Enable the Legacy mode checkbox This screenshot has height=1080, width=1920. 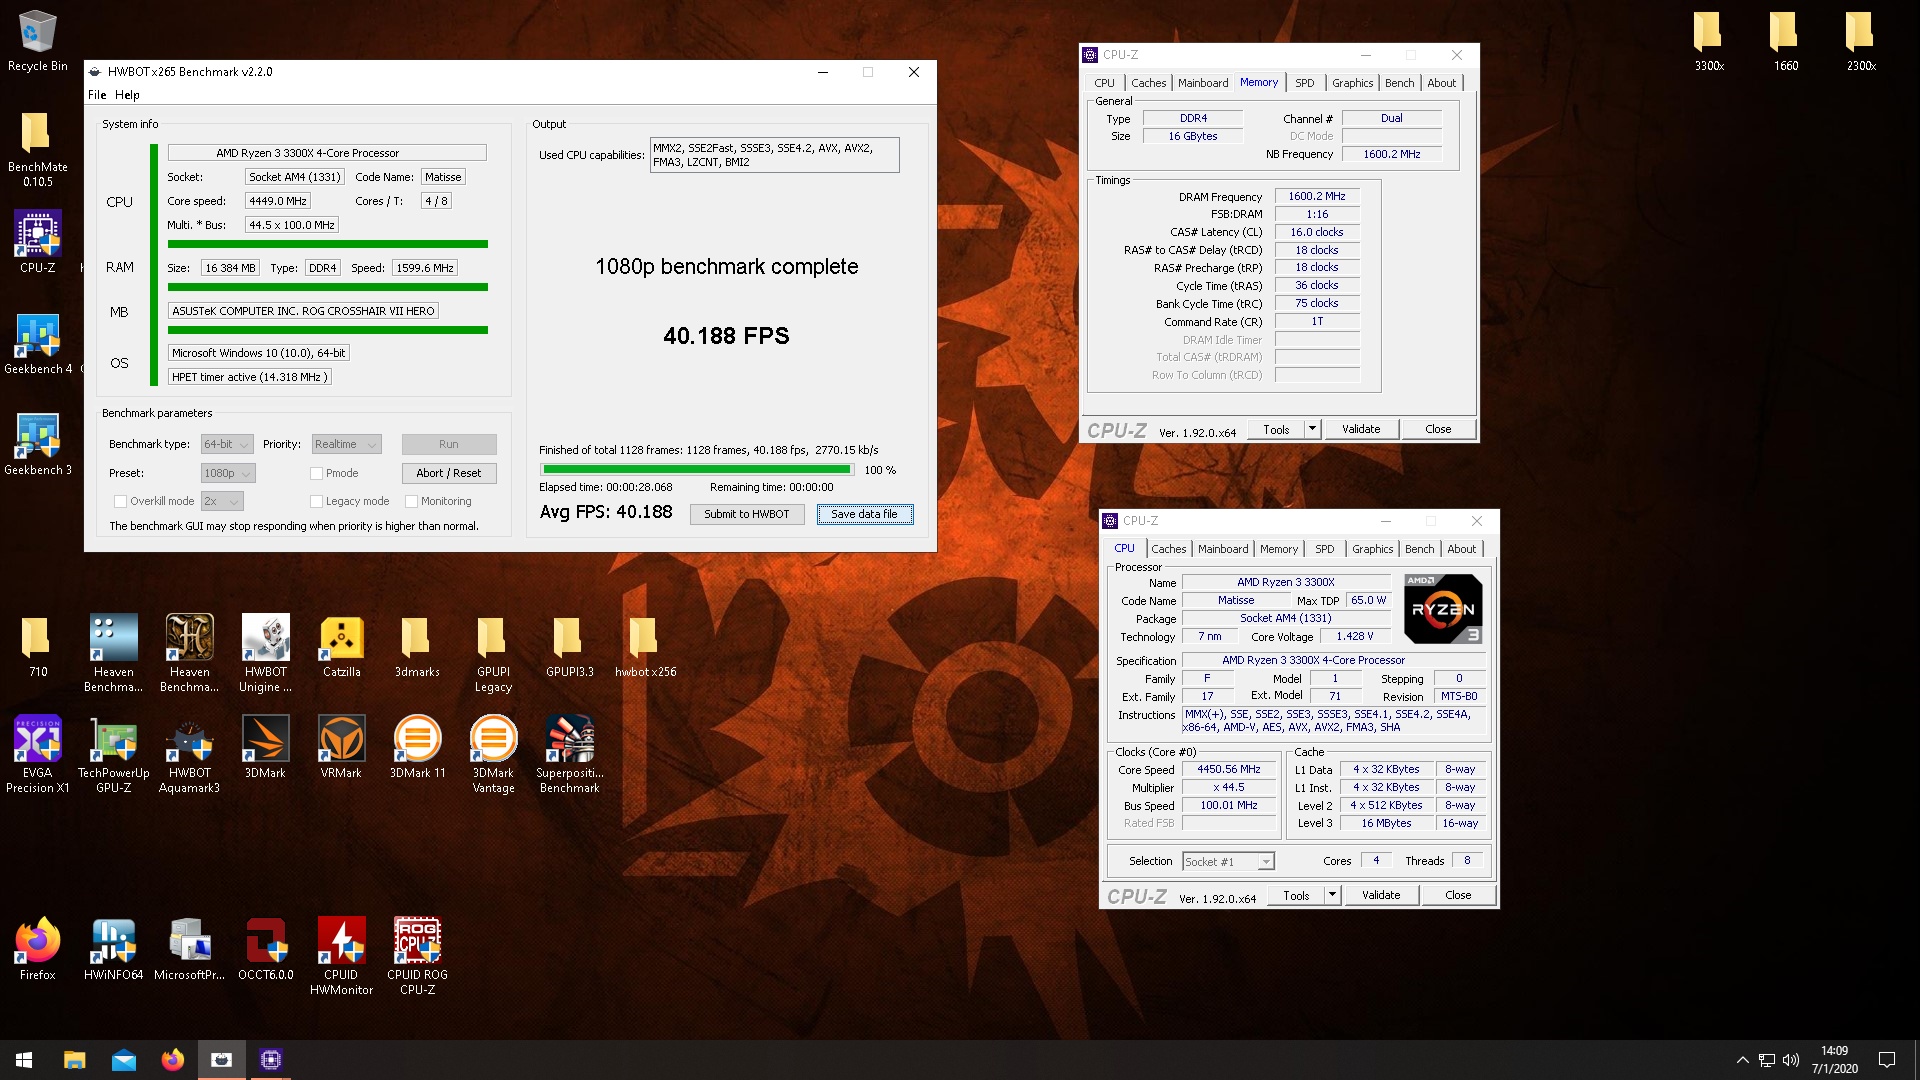pos(316,501)
